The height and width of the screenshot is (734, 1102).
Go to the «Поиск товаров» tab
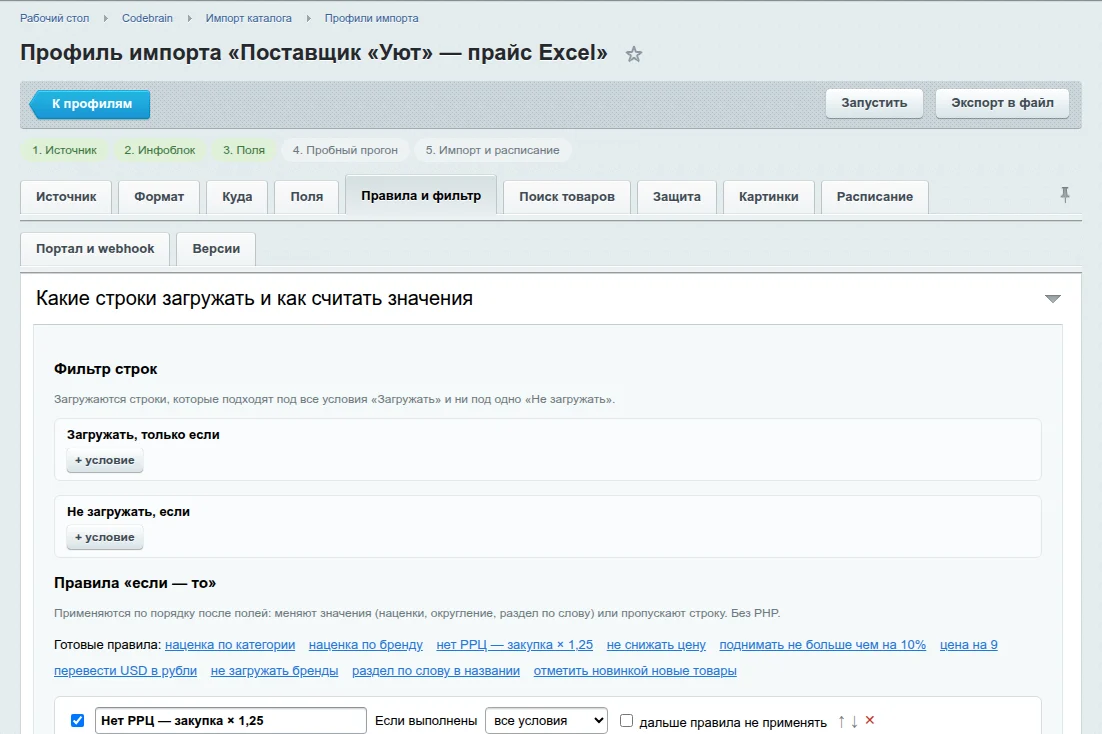566,197
